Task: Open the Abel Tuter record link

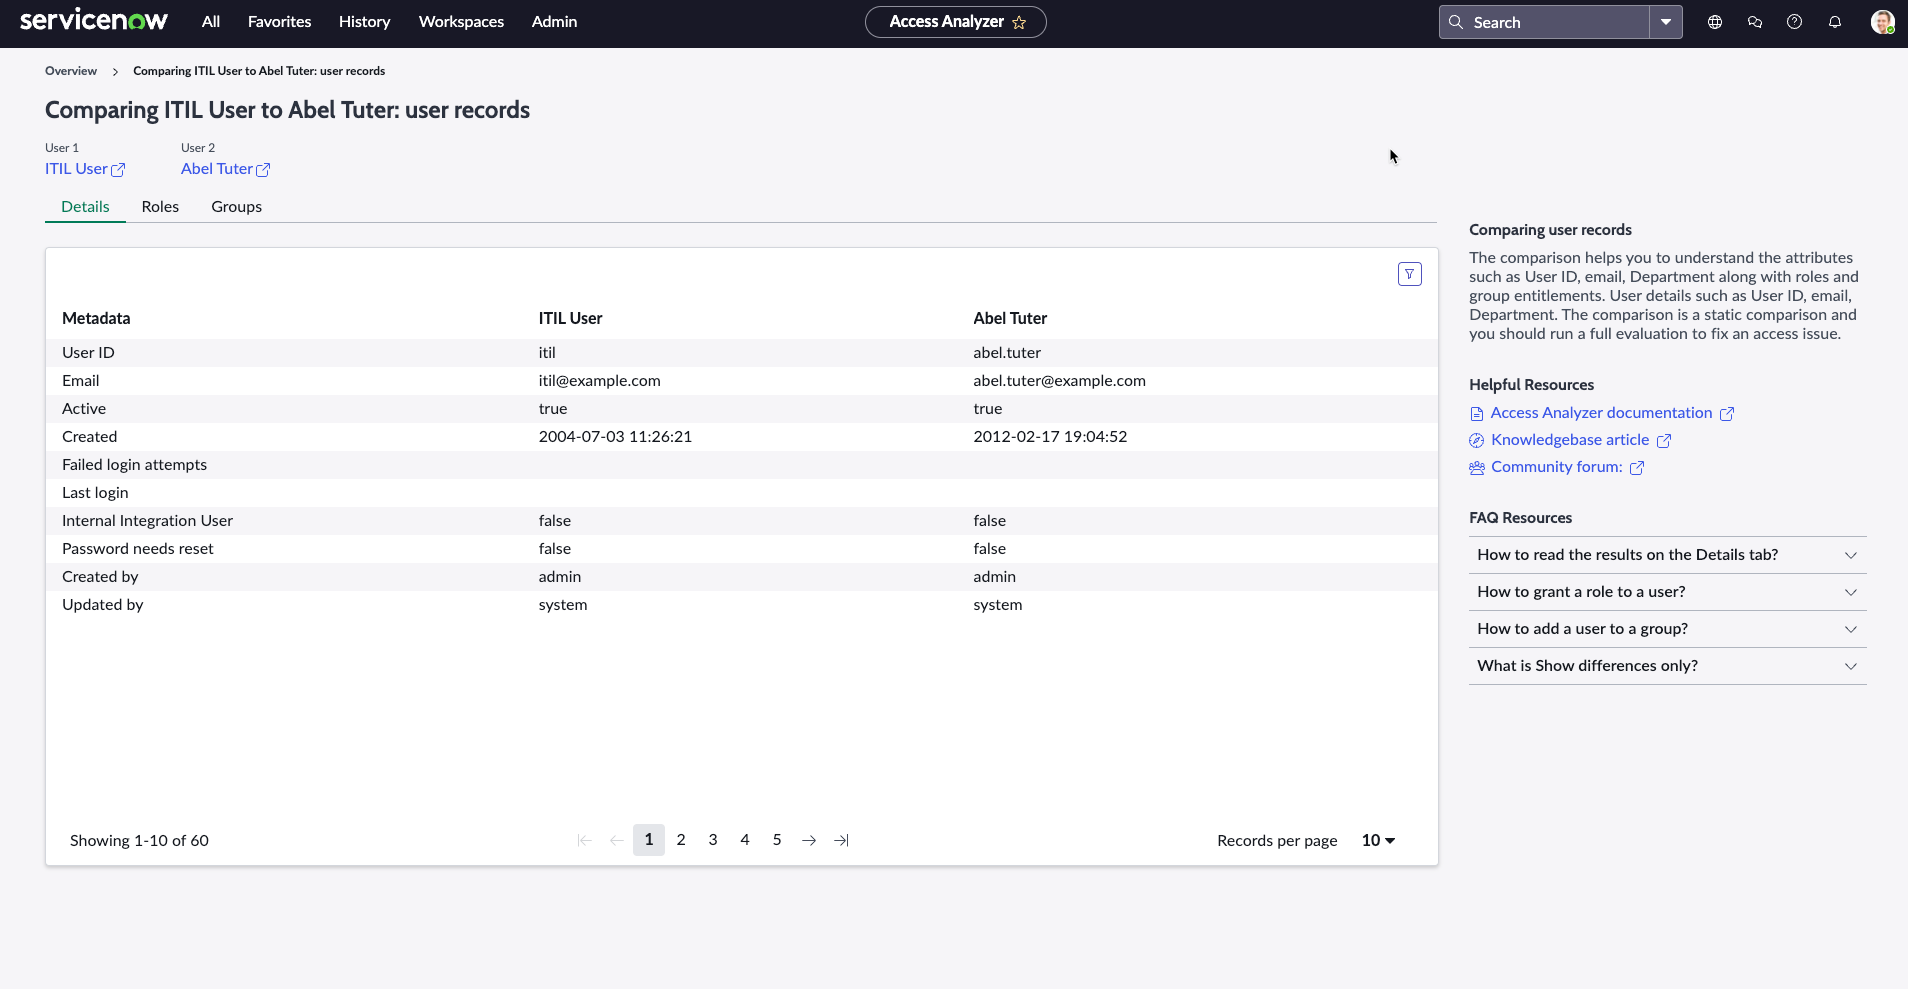Action: pos(217,169)
